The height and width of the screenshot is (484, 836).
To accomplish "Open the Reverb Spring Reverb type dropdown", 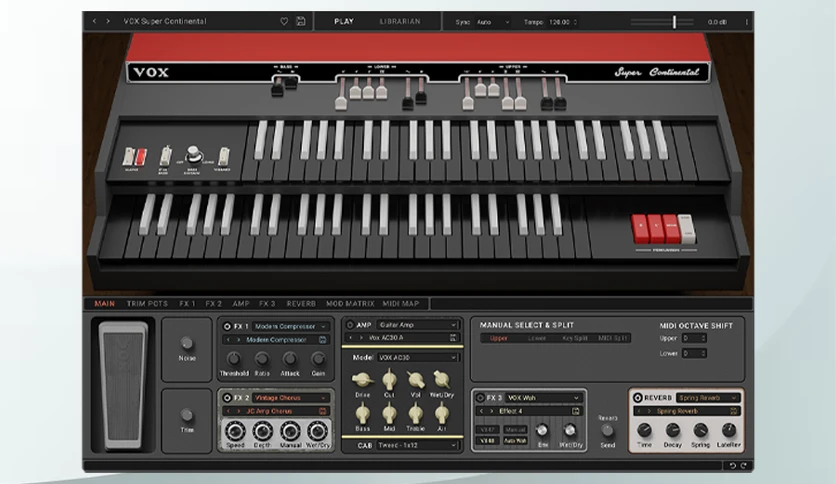I will coord(708,398).
